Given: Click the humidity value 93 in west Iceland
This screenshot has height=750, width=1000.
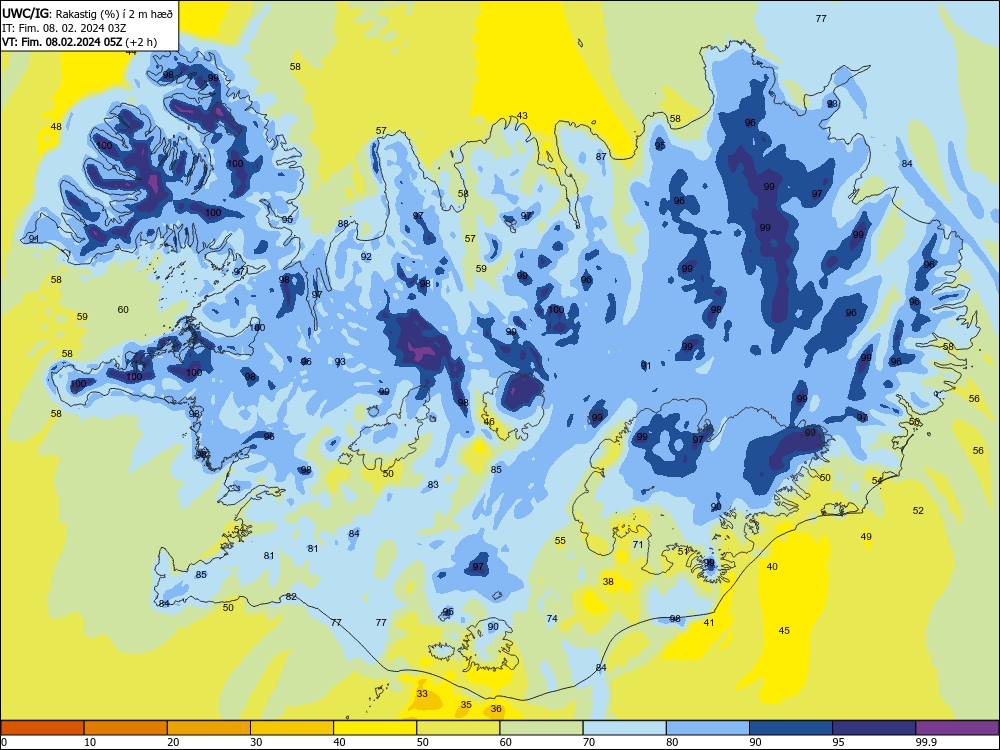Looking at the screenshot, I should click(x=341, y=362).
